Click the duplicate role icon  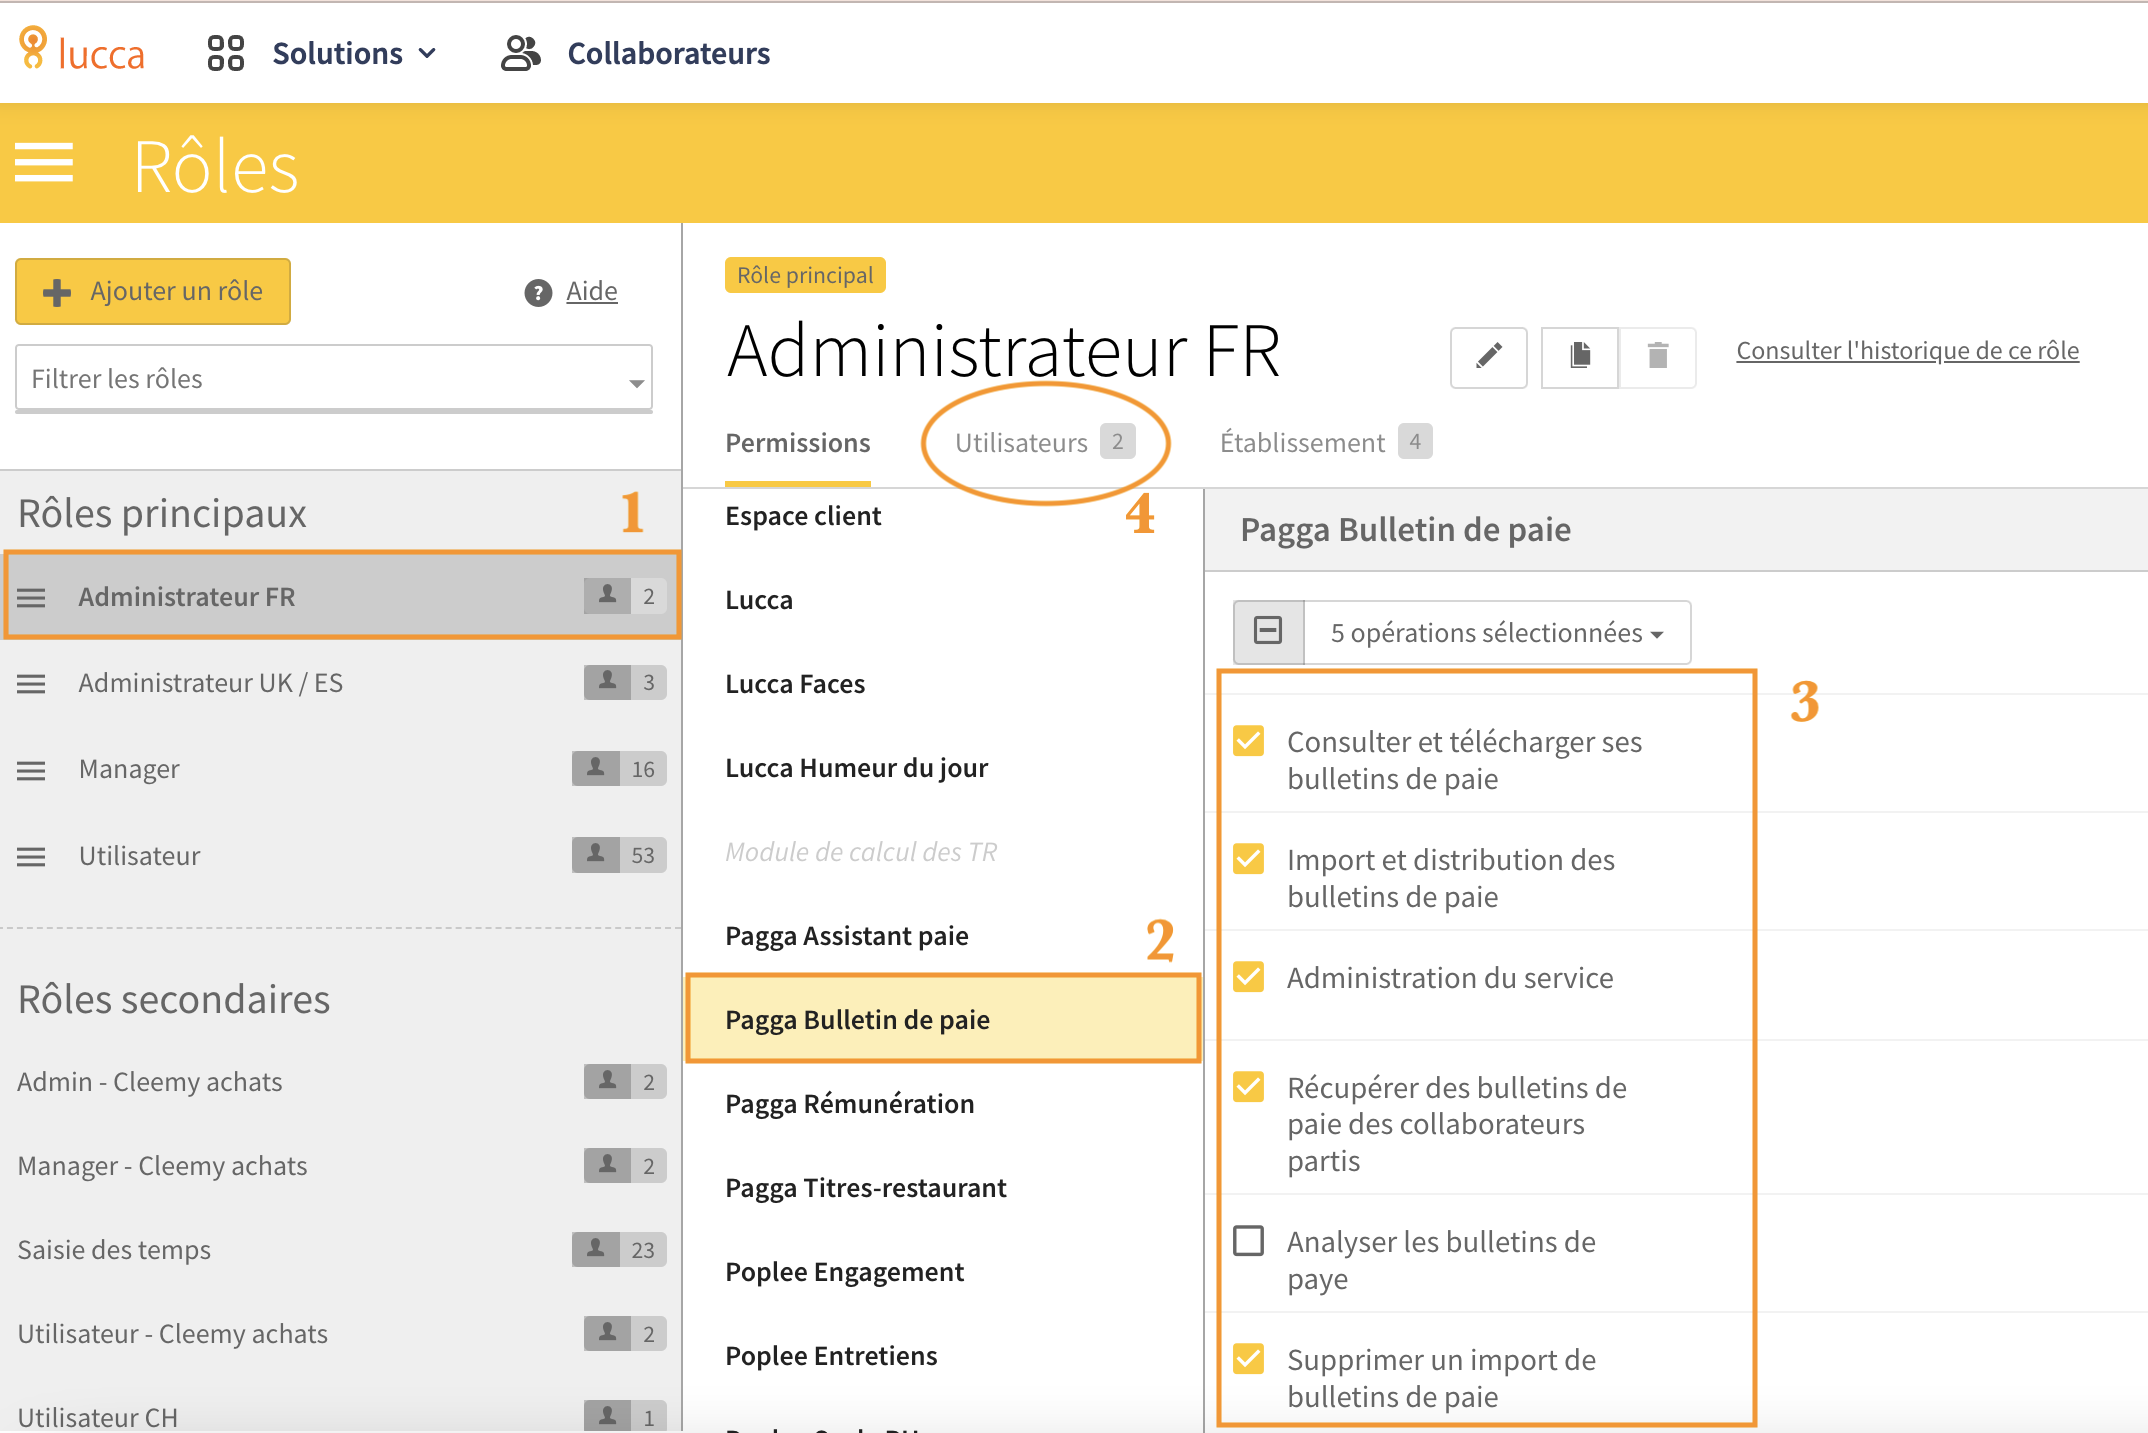click(1580, 356)
